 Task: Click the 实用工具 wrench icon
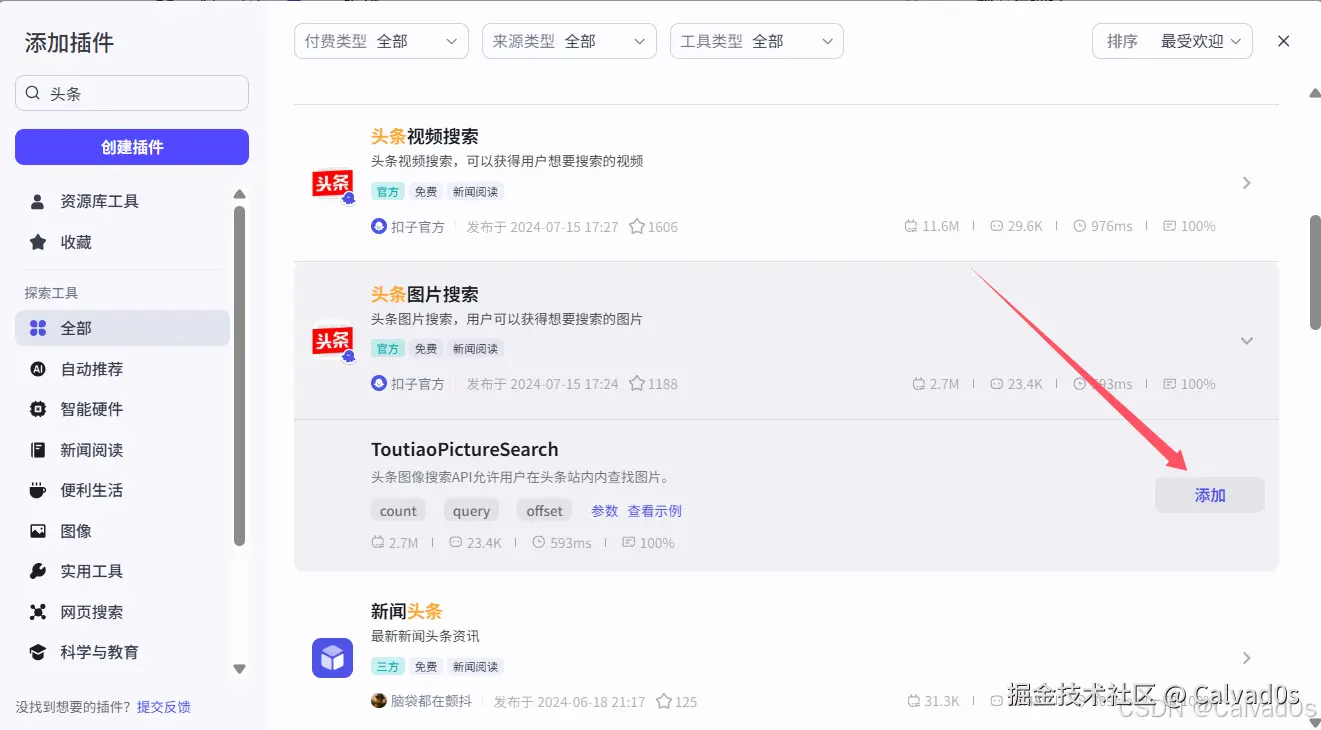[x=38, y=571]
